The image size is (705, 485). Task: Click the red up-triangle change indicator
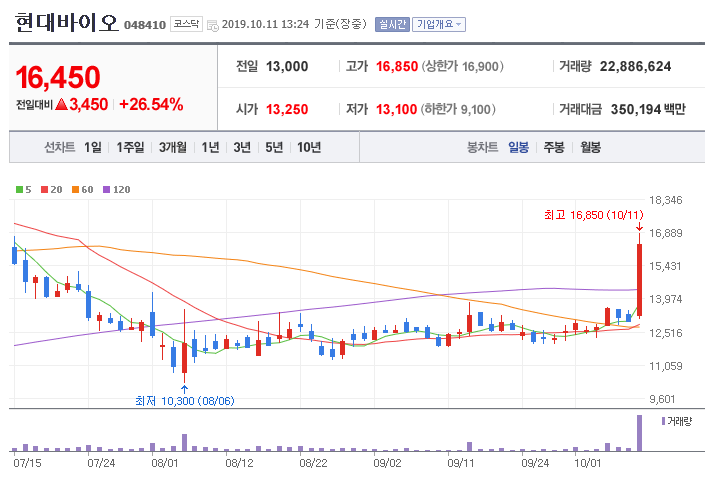(62, 105)
